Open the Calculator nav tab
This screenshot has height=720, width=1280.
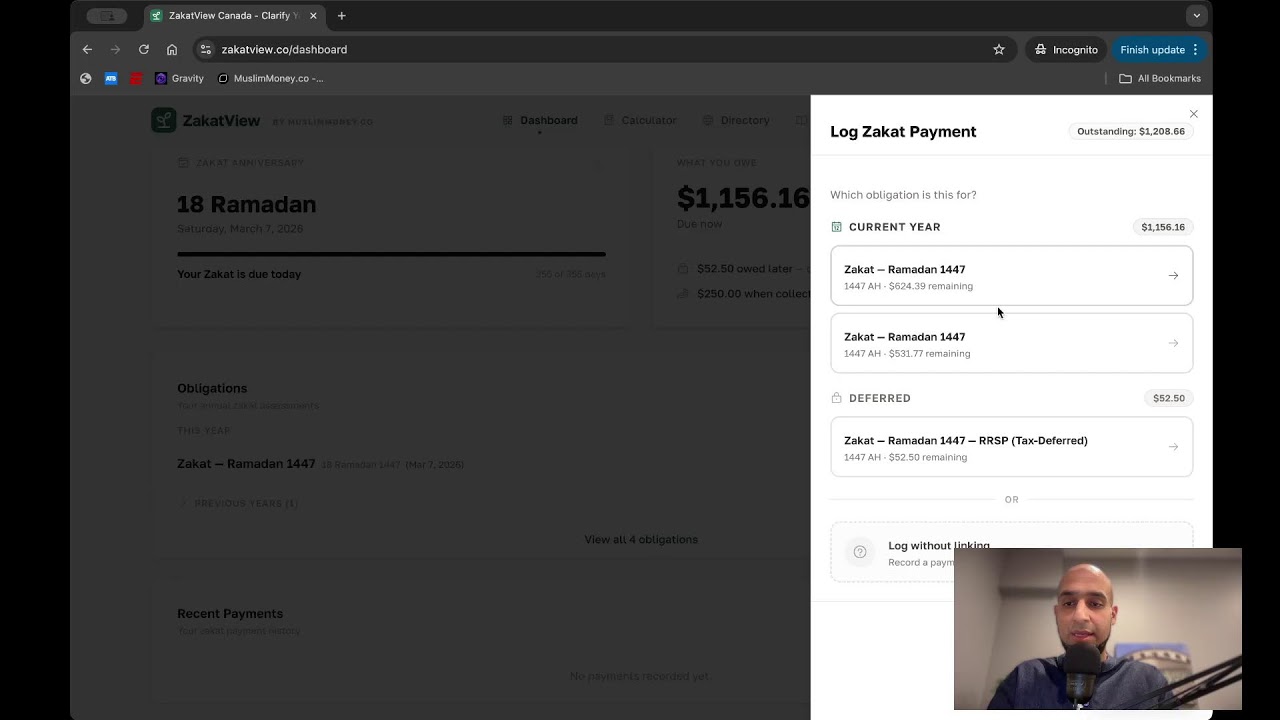640,120
